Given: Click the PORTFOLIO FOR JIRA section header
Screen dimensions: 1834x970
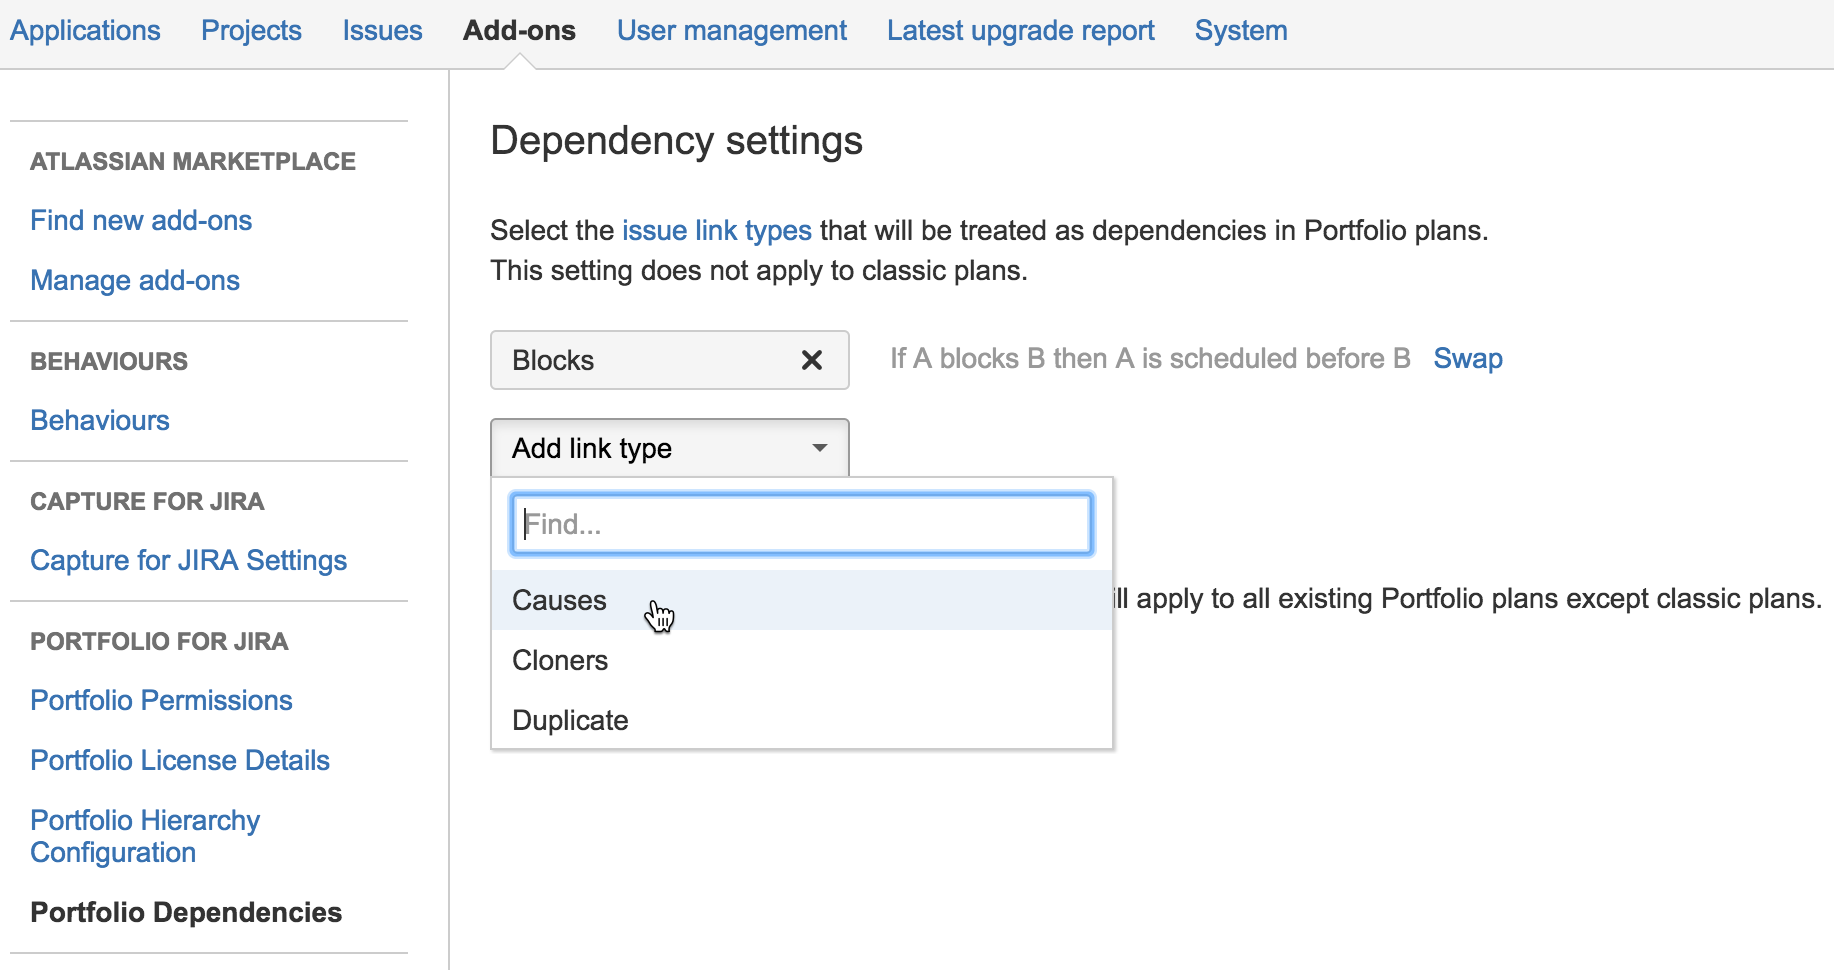Looking at the screenshot, I should [159, 641].
